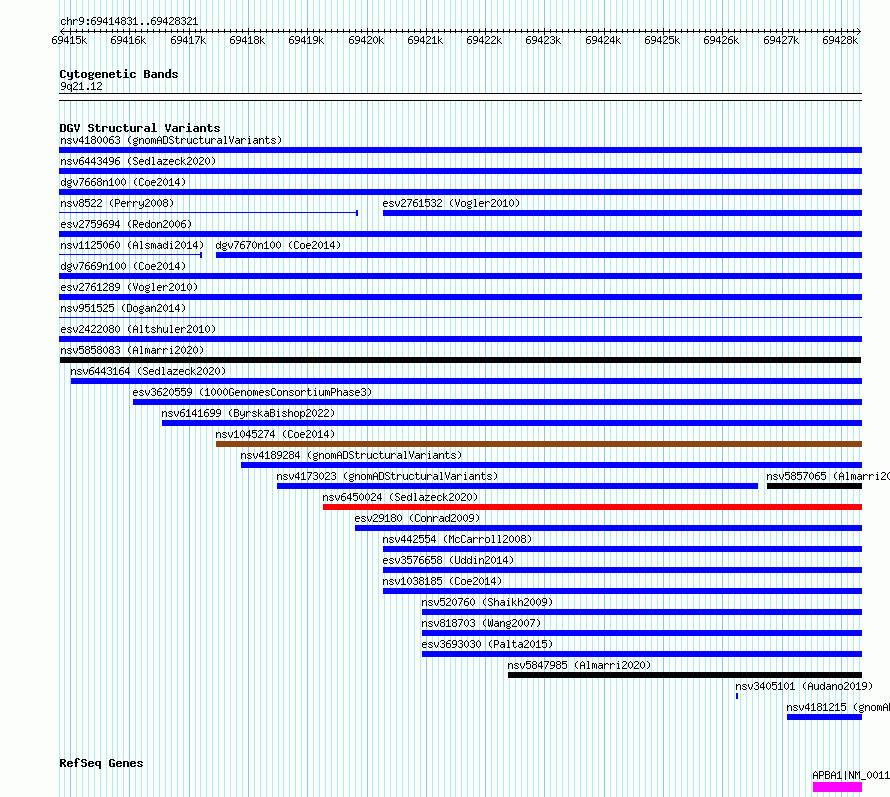Click nsv818703 (Wang2007) label

pyautogui.click(x=481, y=623)
